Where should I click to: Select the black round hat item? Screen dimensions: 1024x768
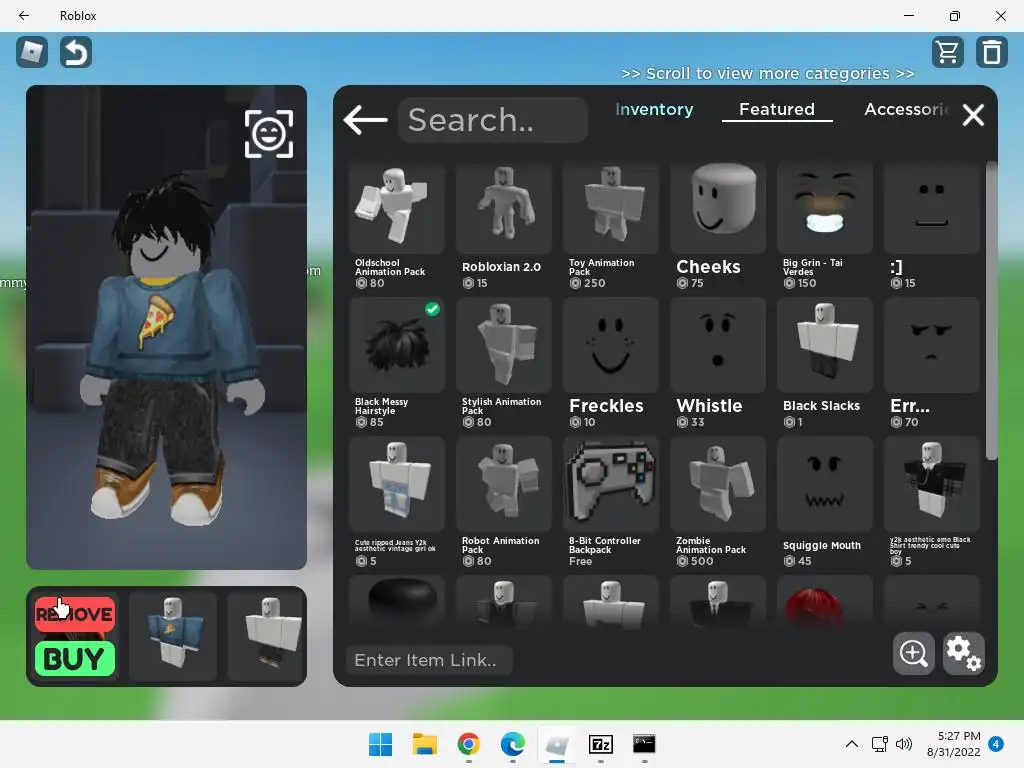(397, 601)
